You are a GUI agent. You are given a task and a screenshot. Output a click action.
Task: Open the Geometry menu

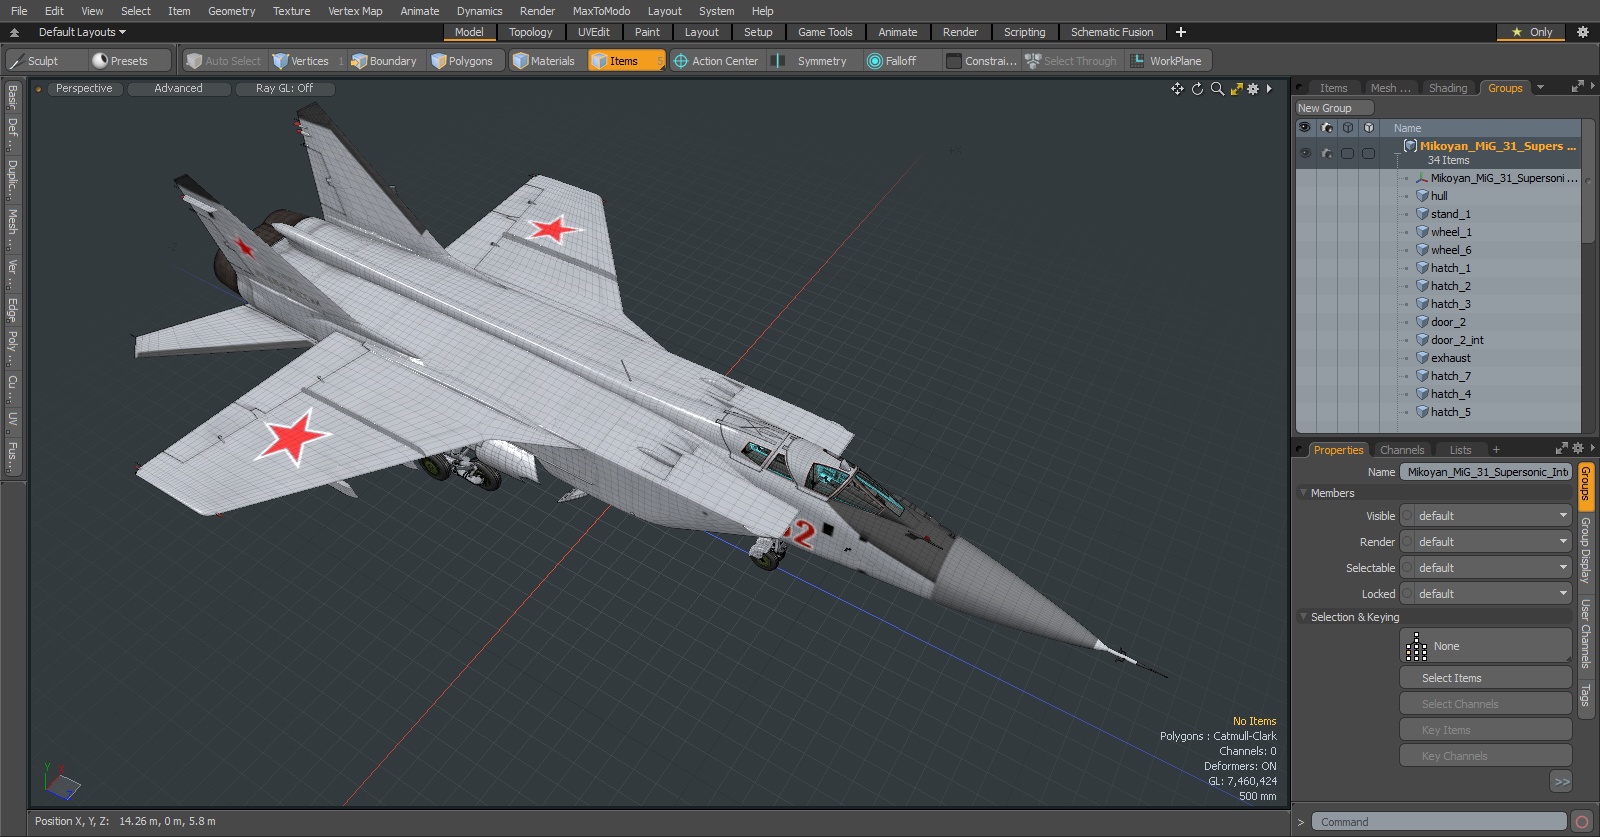click(231, 11)
